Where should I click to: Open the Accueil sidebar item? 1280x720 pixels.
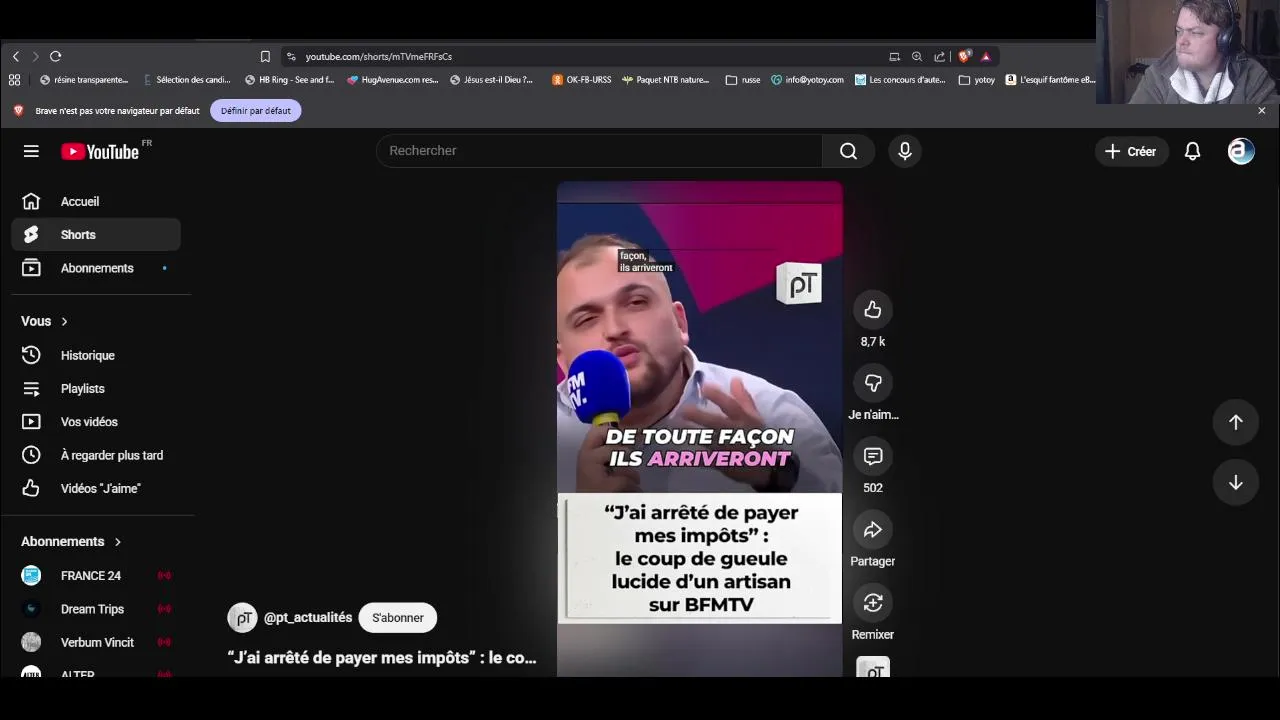pos(96,202)
